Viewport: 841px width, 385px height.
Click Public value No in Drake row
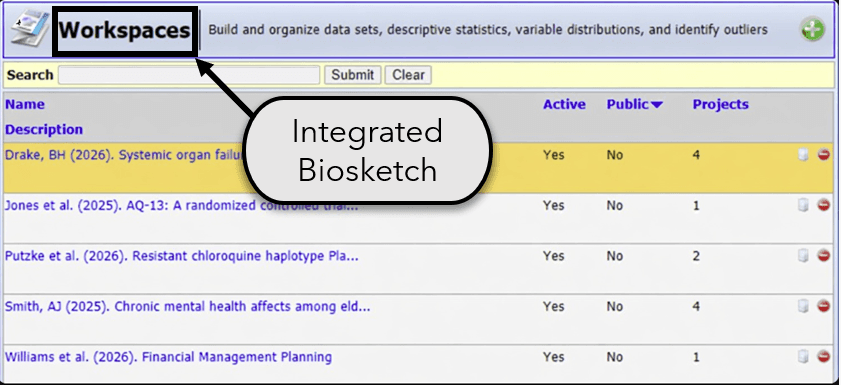coord(615,155)
